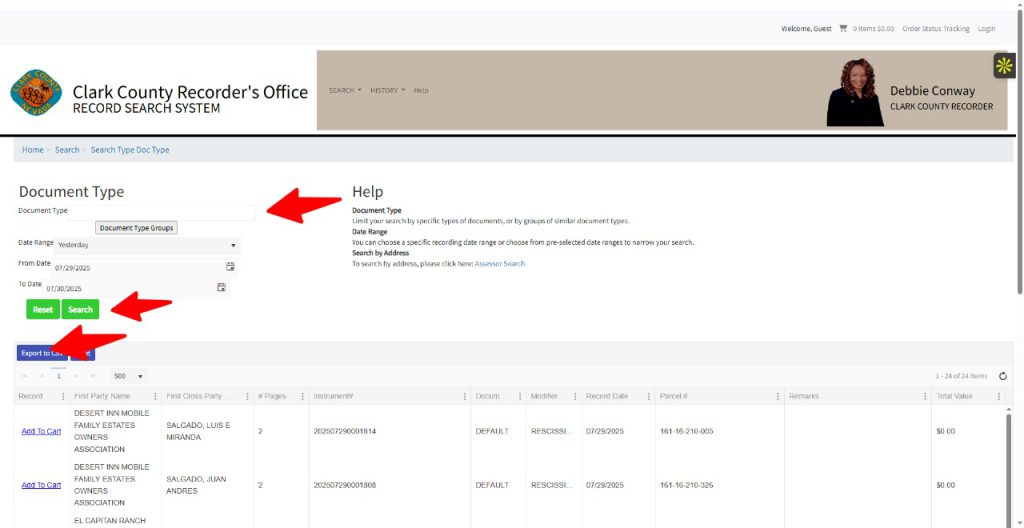The image size is (1024, 528).
Task: Expand the Date Range dropdown
Action: tap(233, 245)
